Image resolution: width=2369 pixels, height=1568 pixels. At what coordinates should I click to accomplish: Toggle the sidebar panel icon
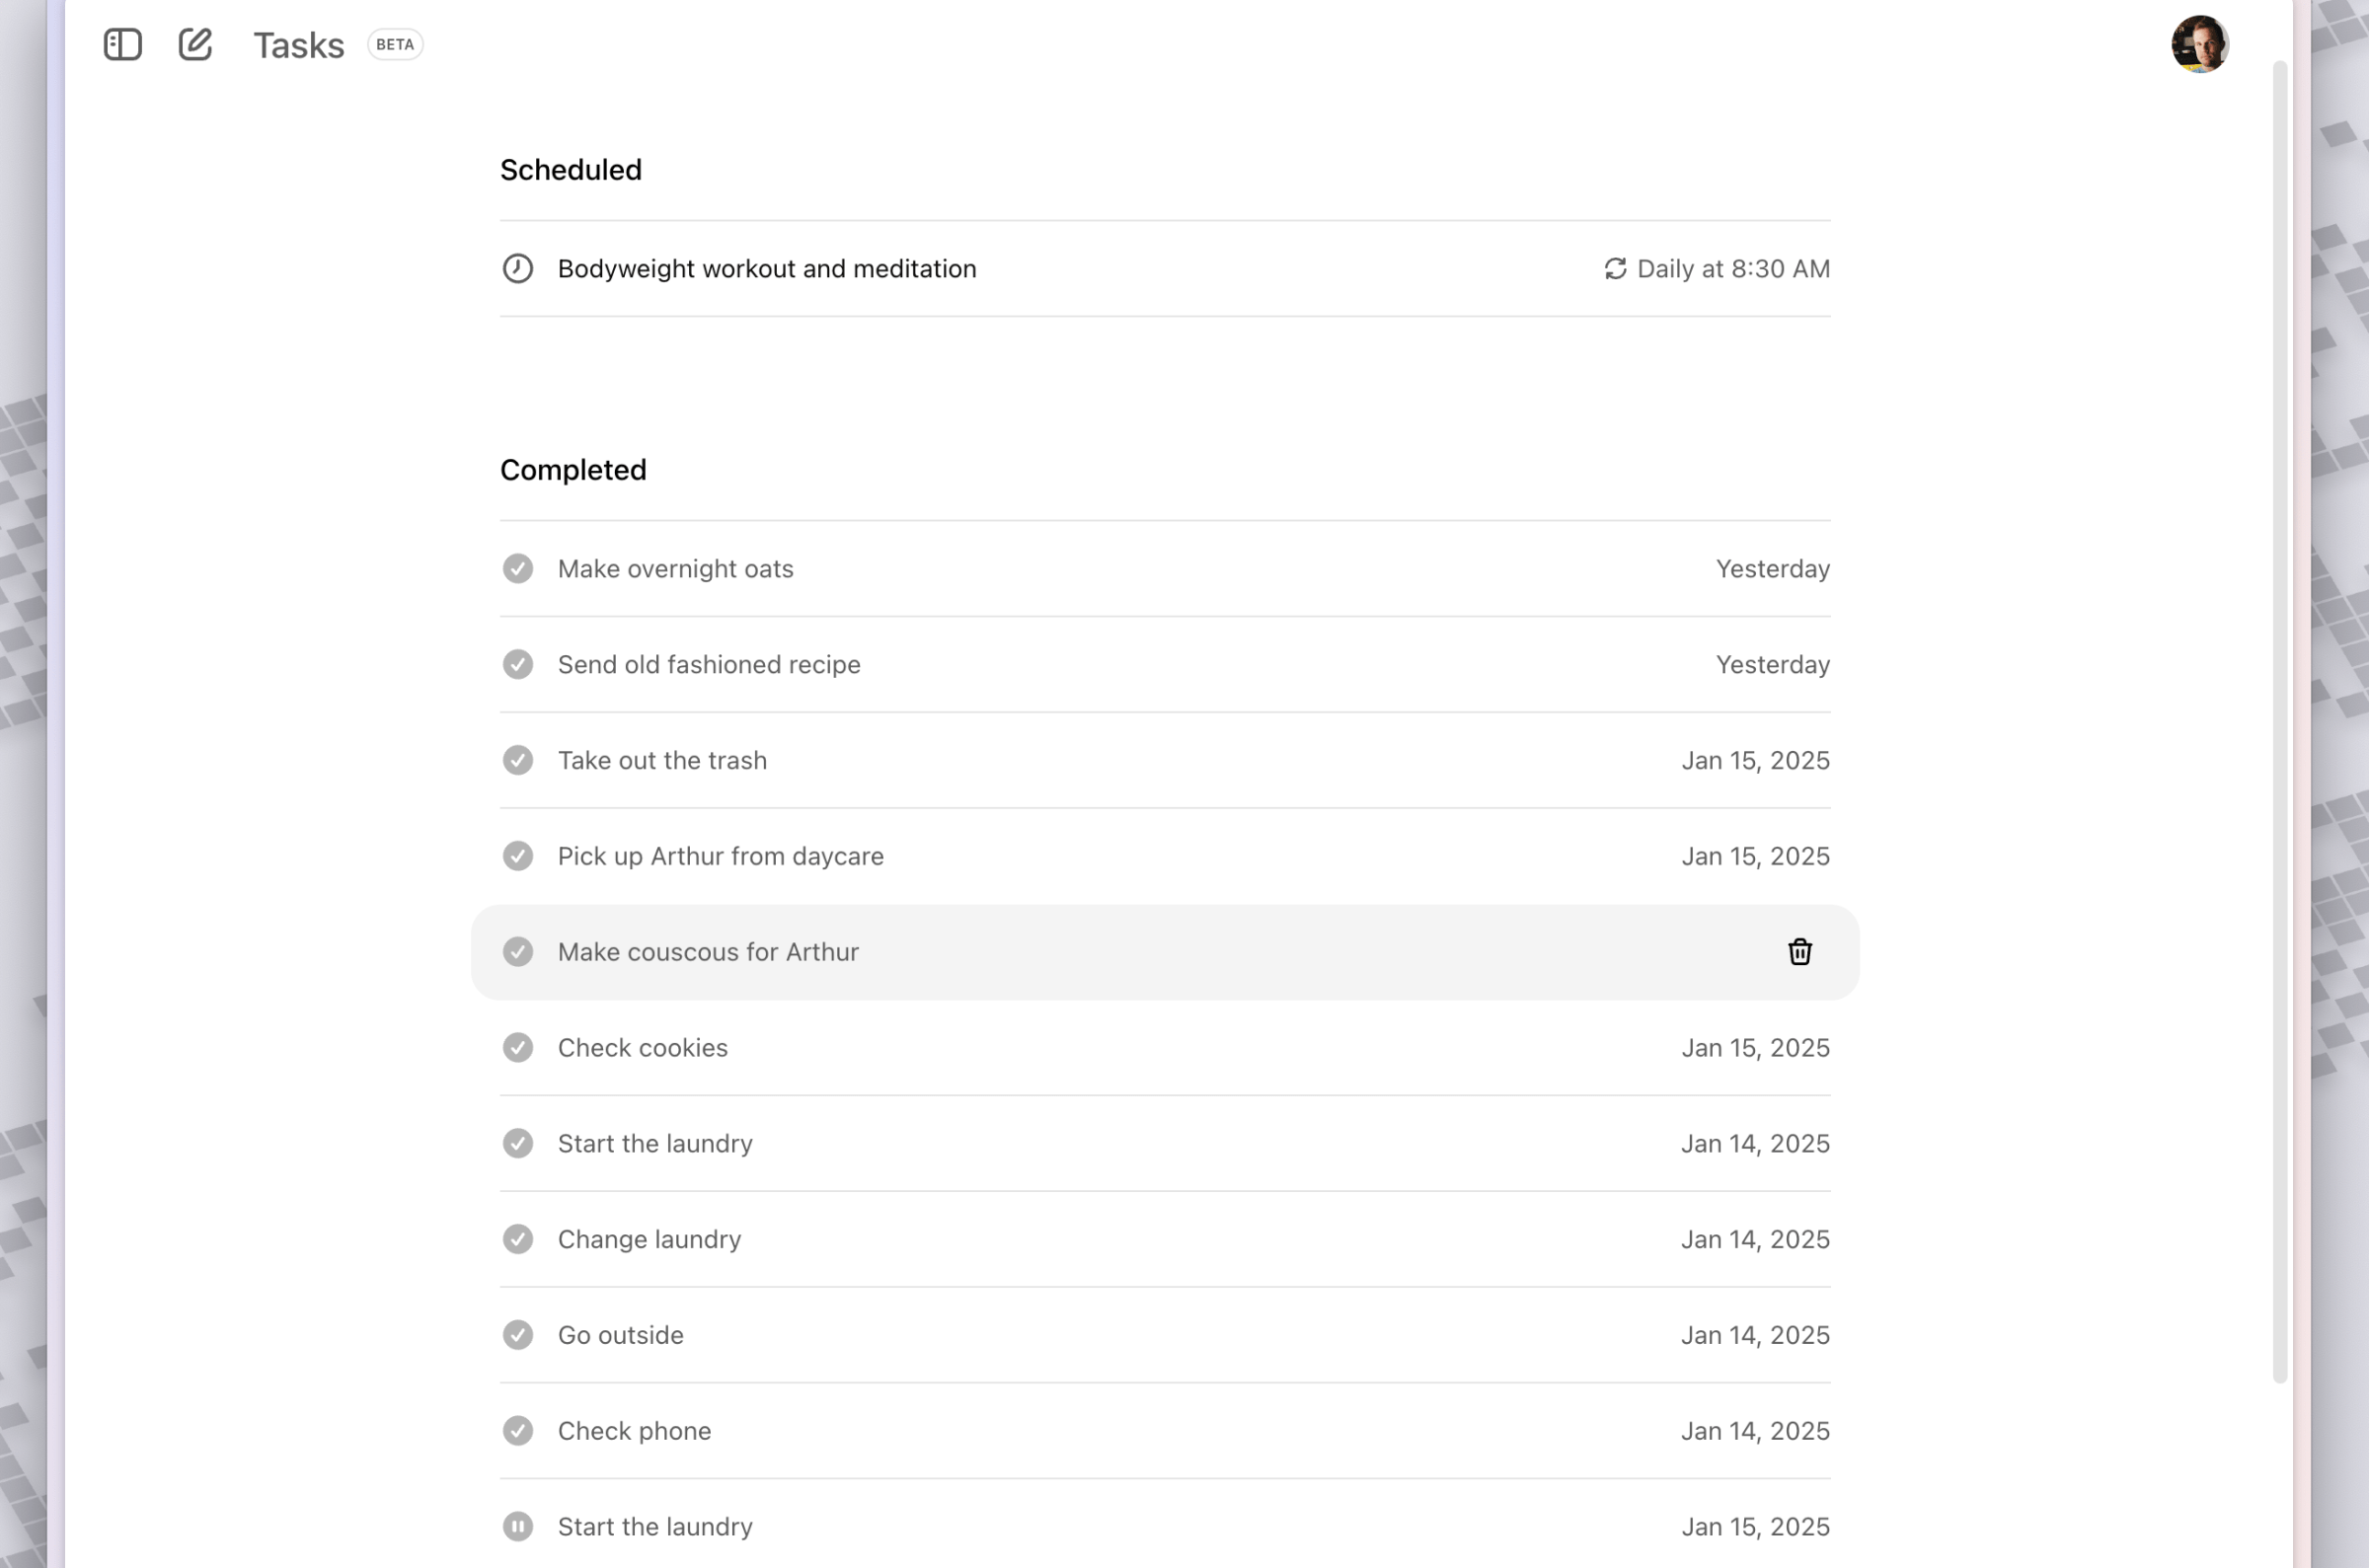[123, 45]
